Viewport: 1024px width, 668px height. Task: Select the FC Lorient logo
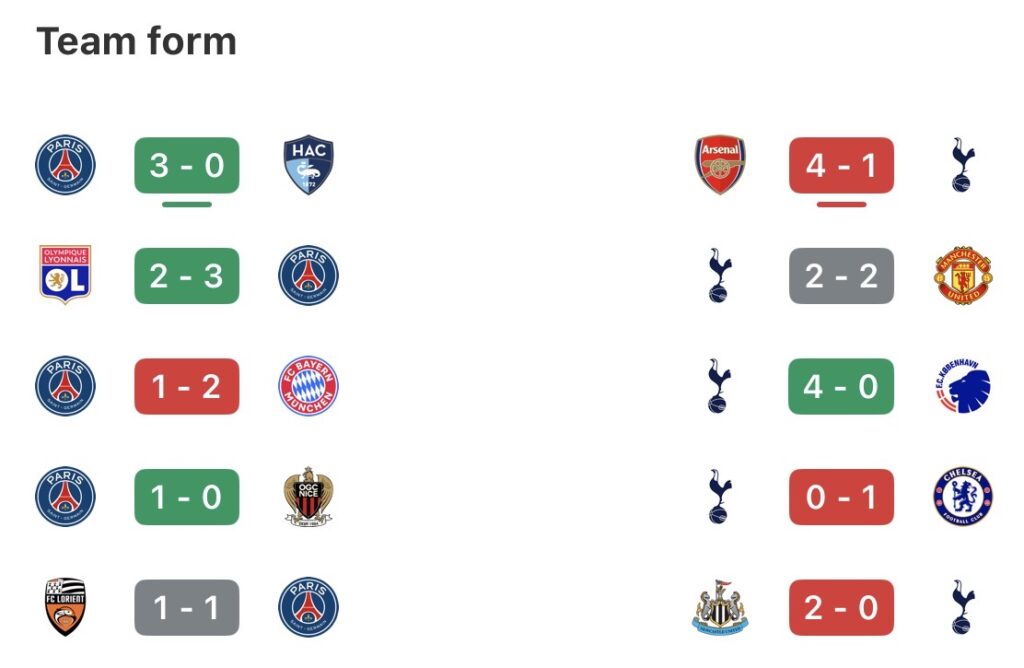coord(65,607)
